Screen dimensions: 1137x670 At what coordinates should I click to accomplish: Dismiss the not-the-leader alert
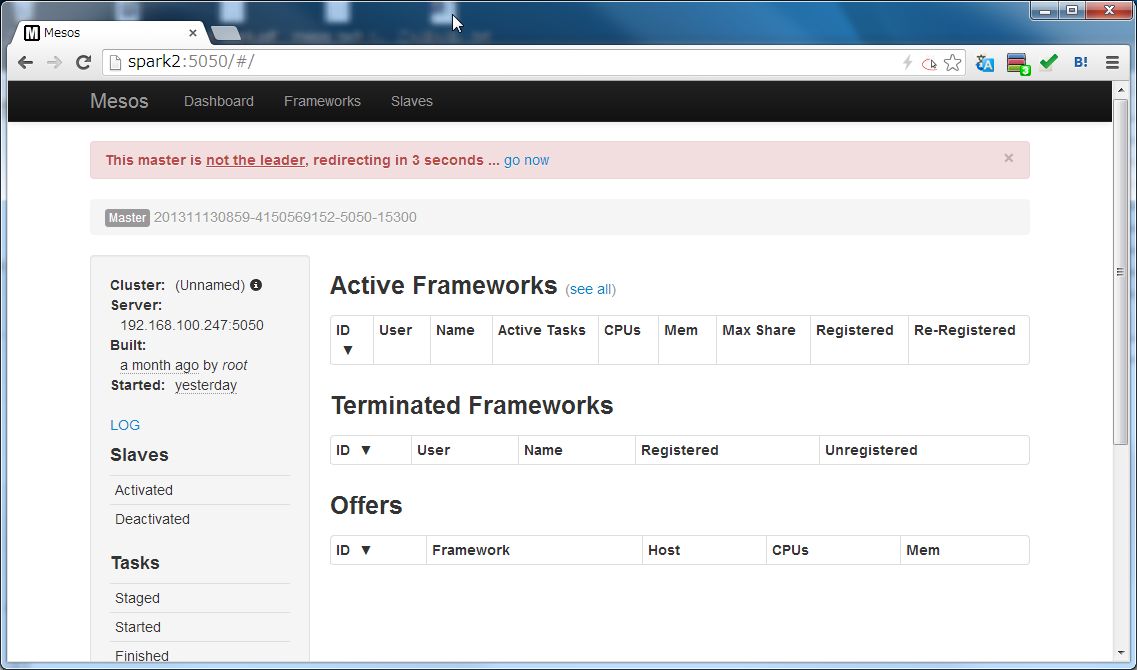[1009, 158]
